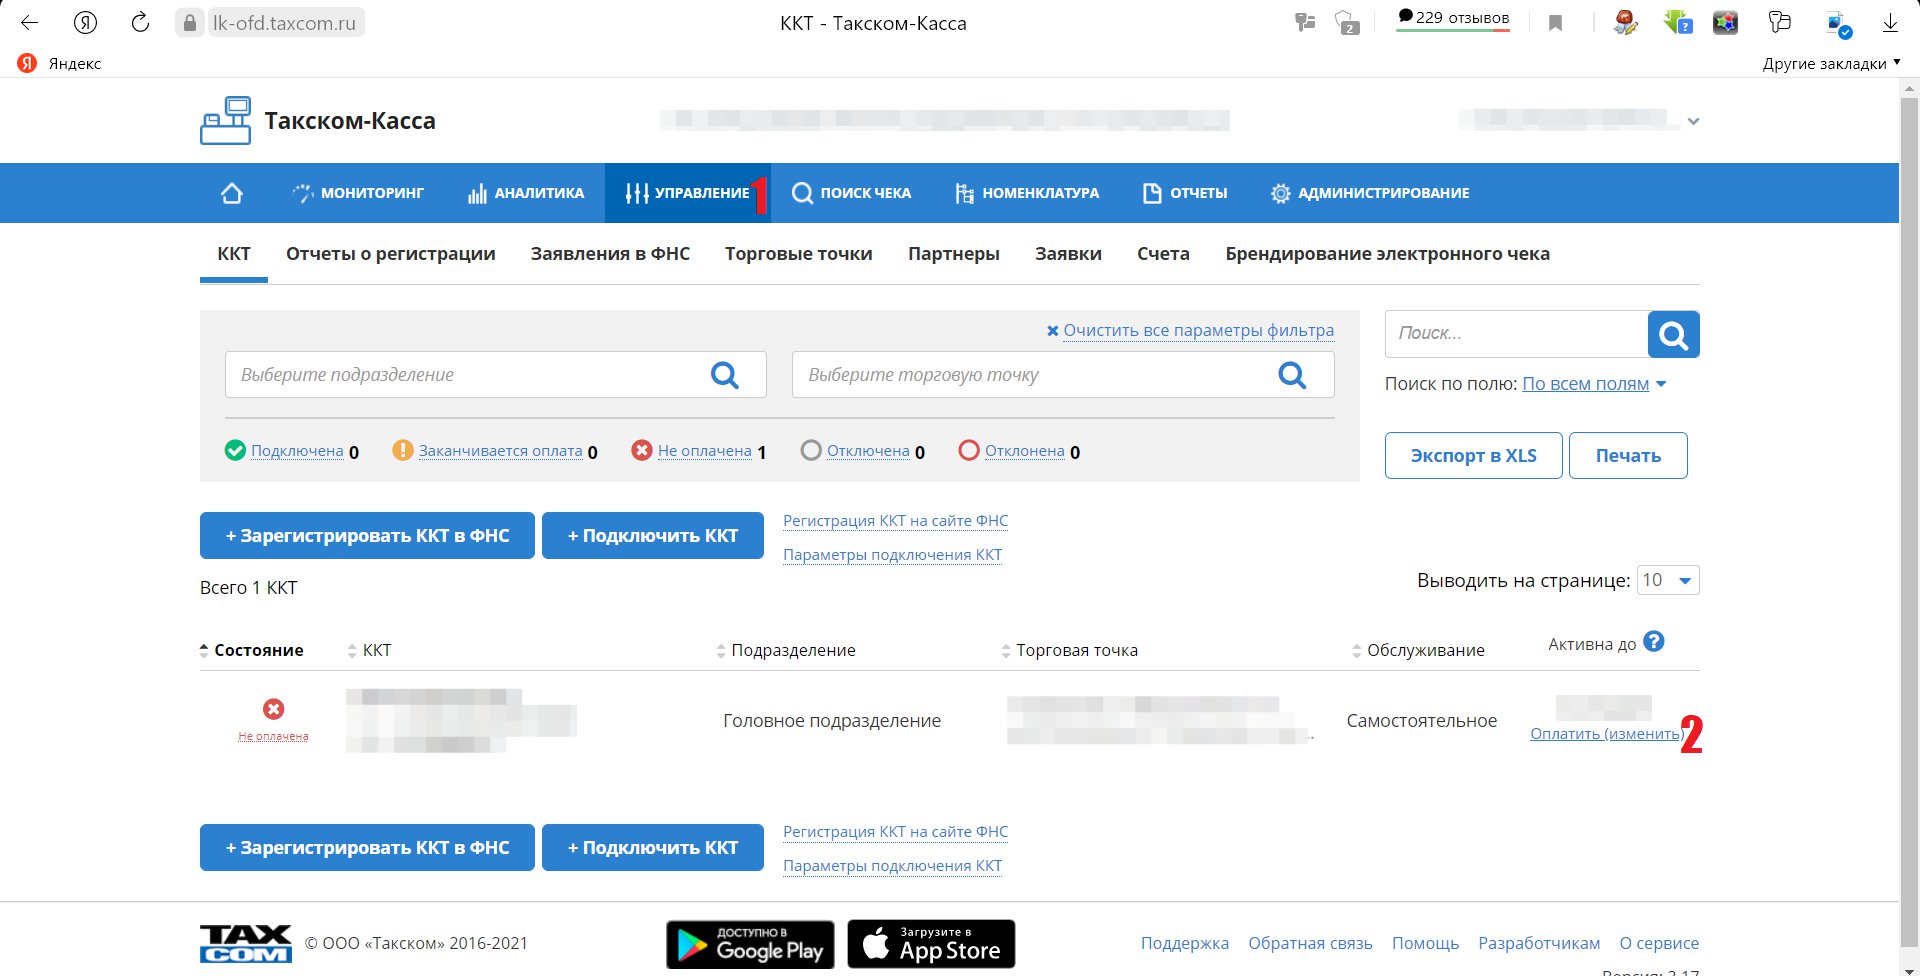Switch to the Партнеры tab

(x=954, y=254)
